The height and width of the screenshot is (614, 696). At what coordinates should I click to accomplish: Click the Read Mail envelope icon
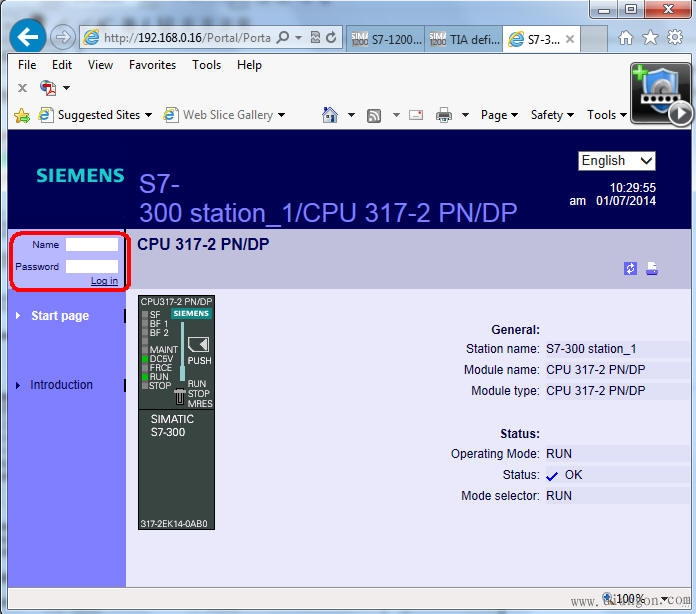416,115
